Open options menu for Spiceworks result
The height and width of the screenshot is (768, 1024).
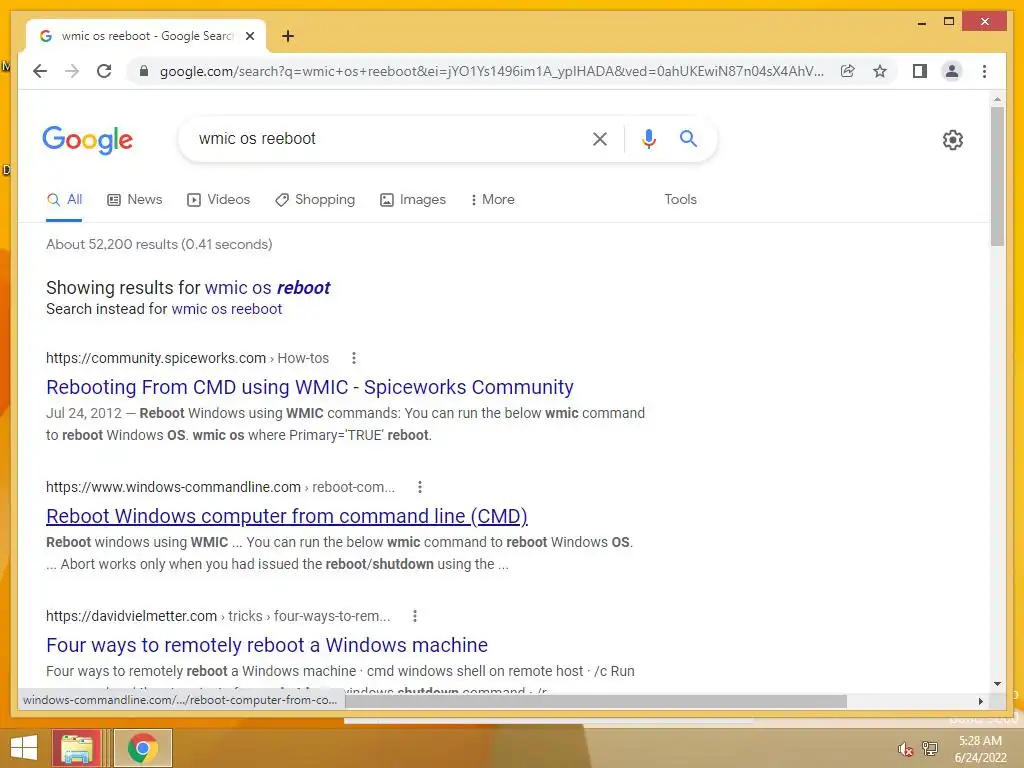tap(354, 358)
